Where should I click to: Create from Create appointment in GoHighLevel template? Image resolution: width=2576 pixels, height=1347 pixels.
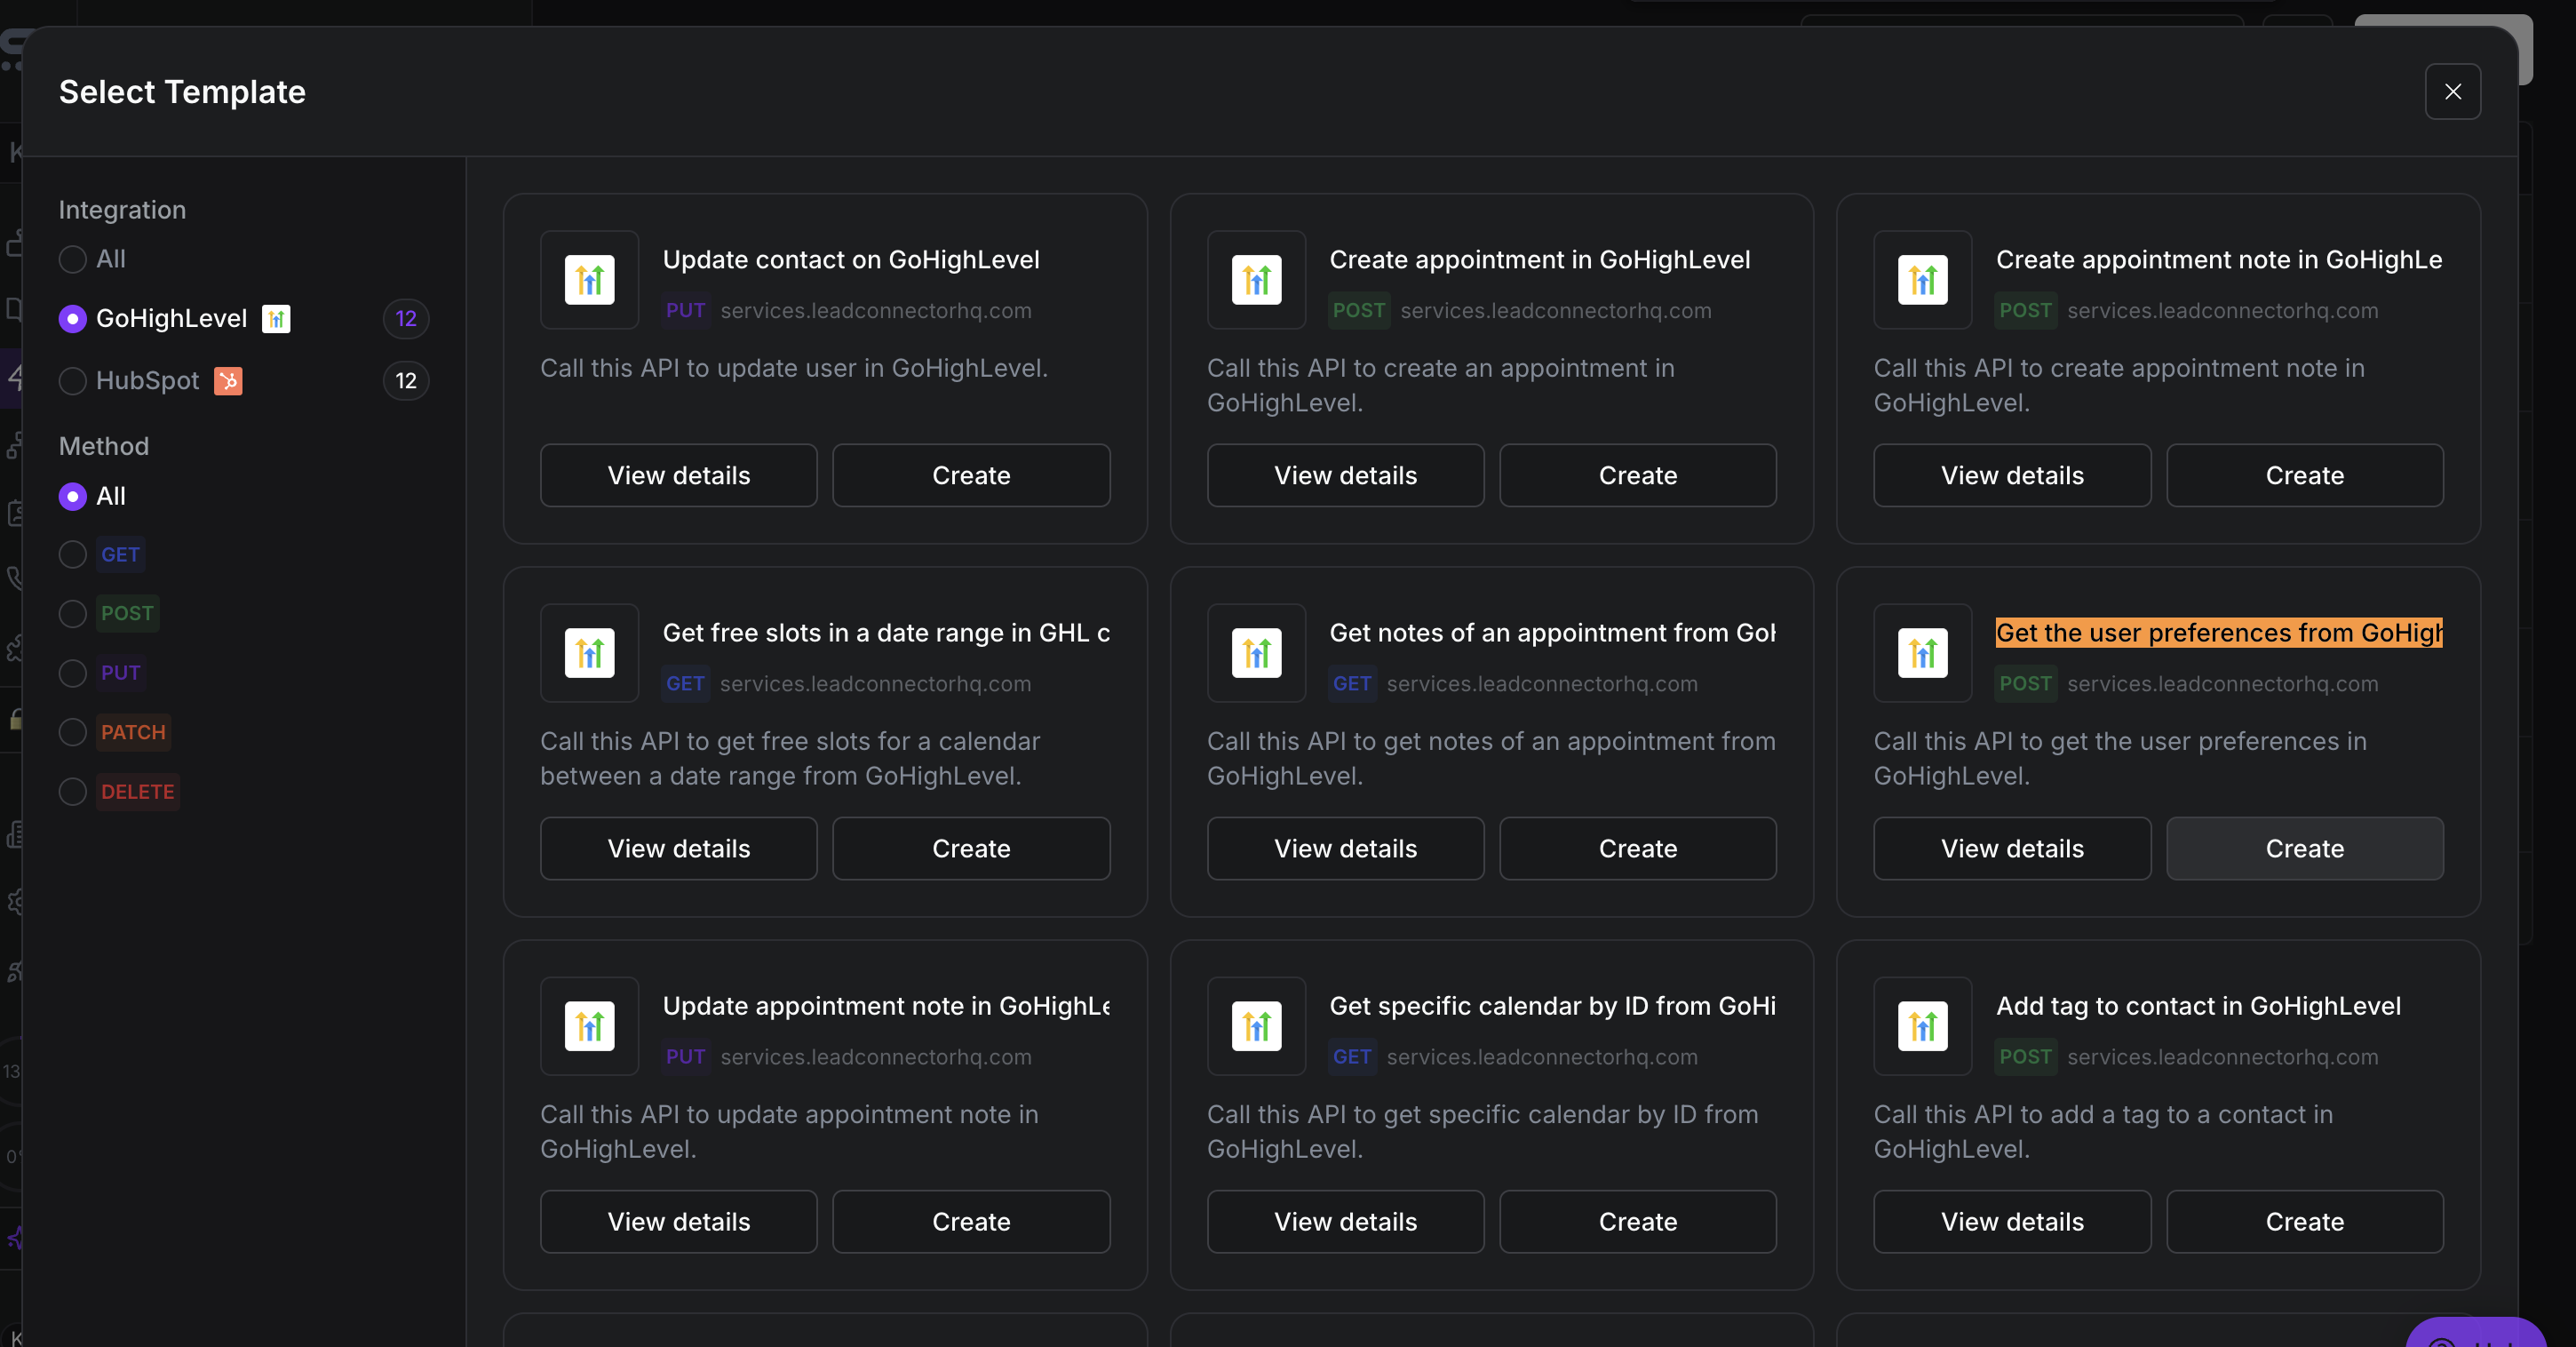click(1638, 476)
